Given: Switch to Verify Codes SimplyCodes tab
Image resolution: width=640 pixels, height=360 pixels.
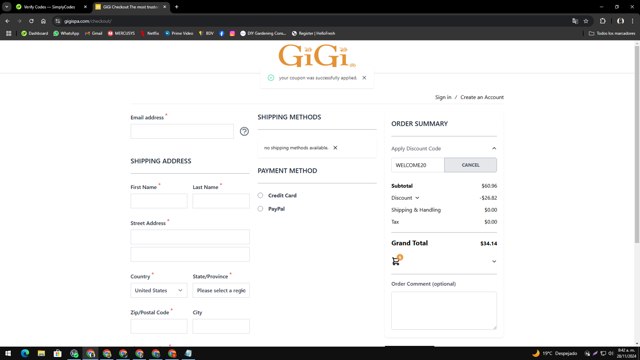Looking at the screenshot, I should click(49, 7).
